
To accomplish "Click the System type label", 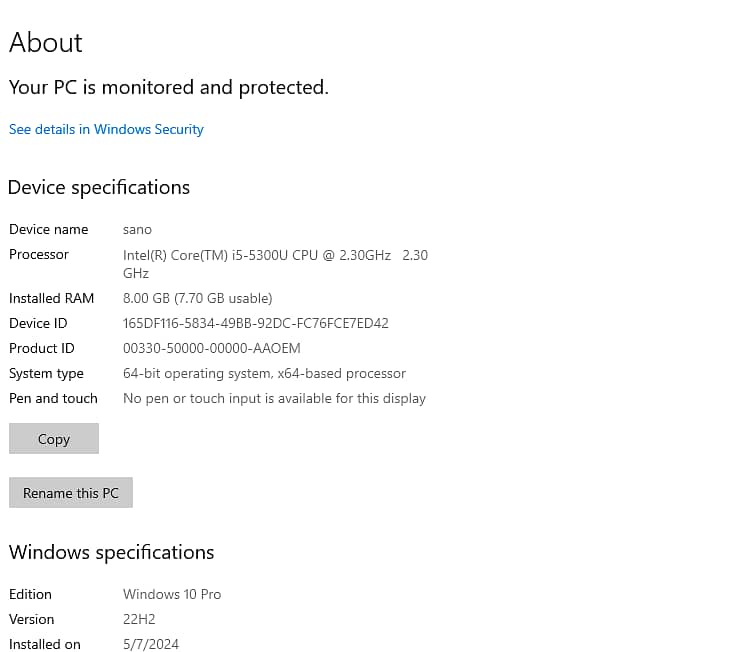I will pyautogui.click(x=46, y=373).
